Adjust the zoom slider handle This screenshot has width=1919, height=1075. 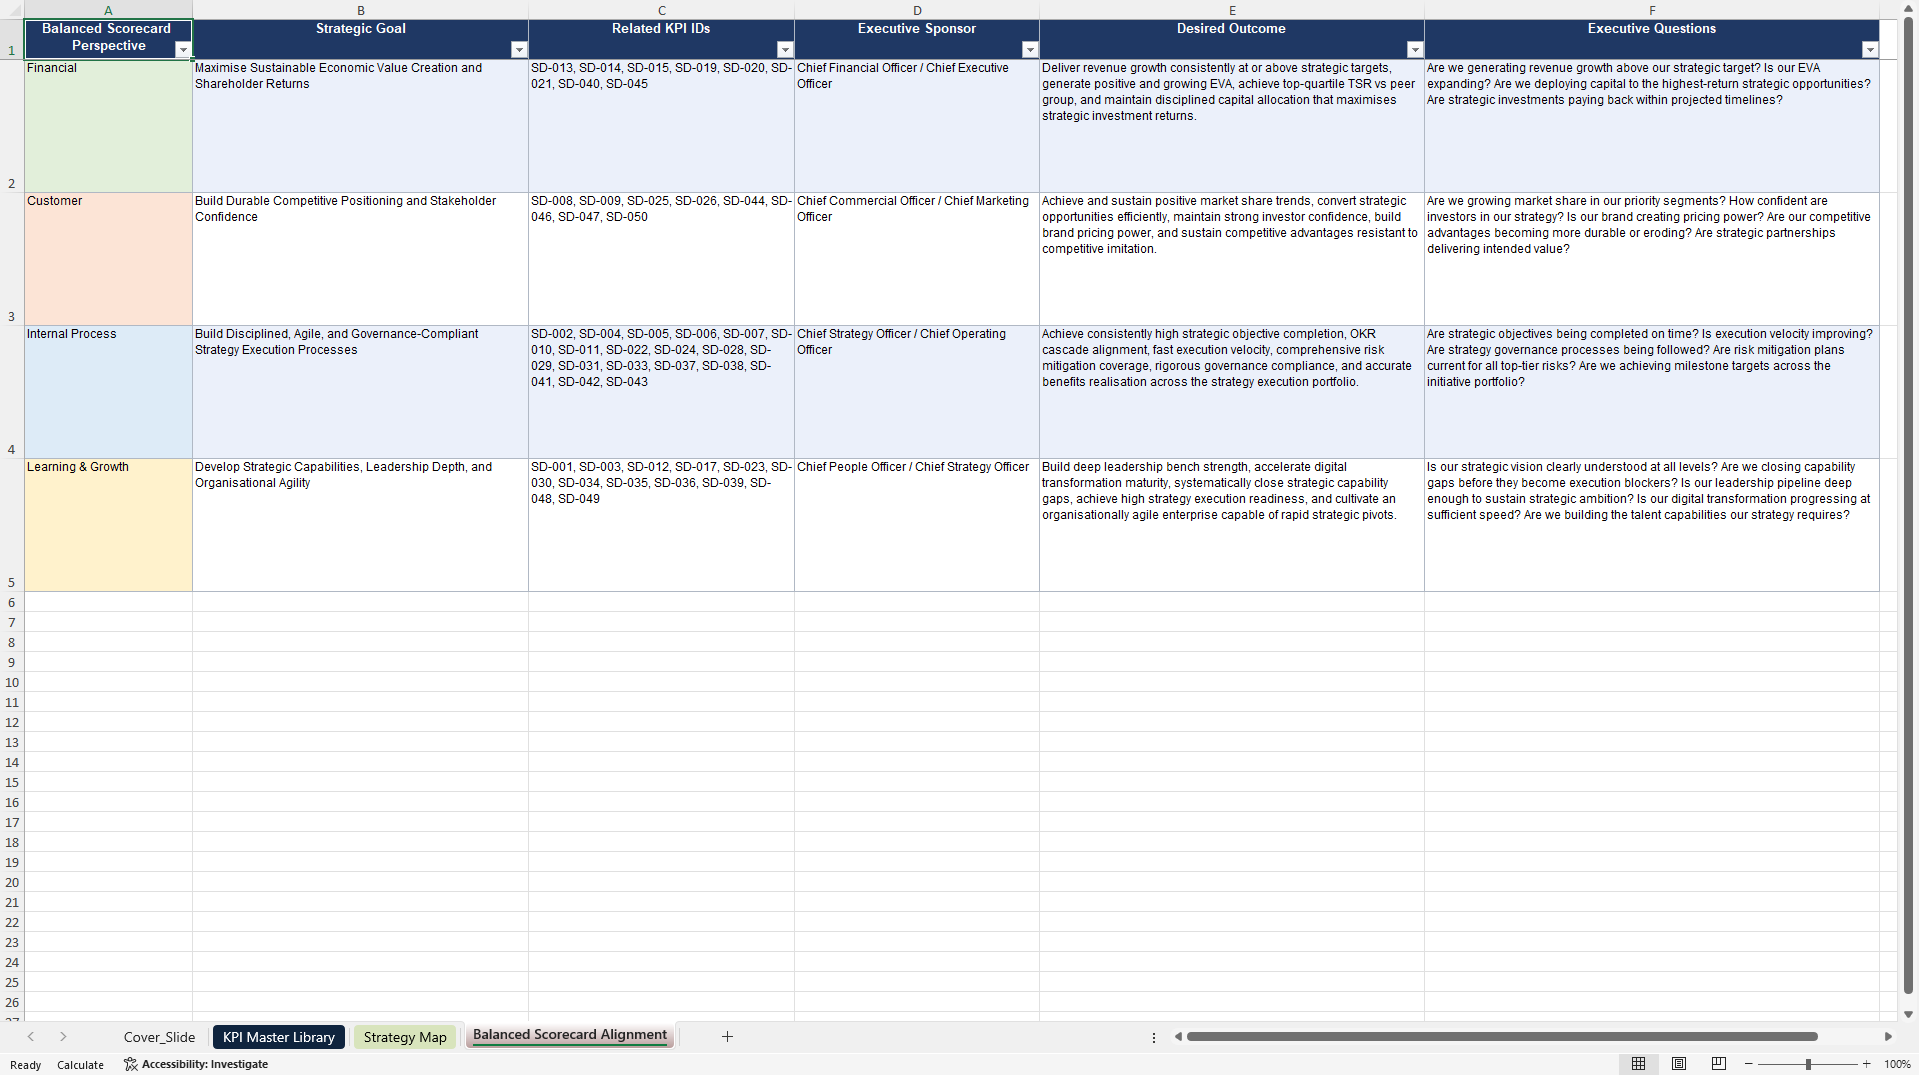[x=1808, y=1064]
